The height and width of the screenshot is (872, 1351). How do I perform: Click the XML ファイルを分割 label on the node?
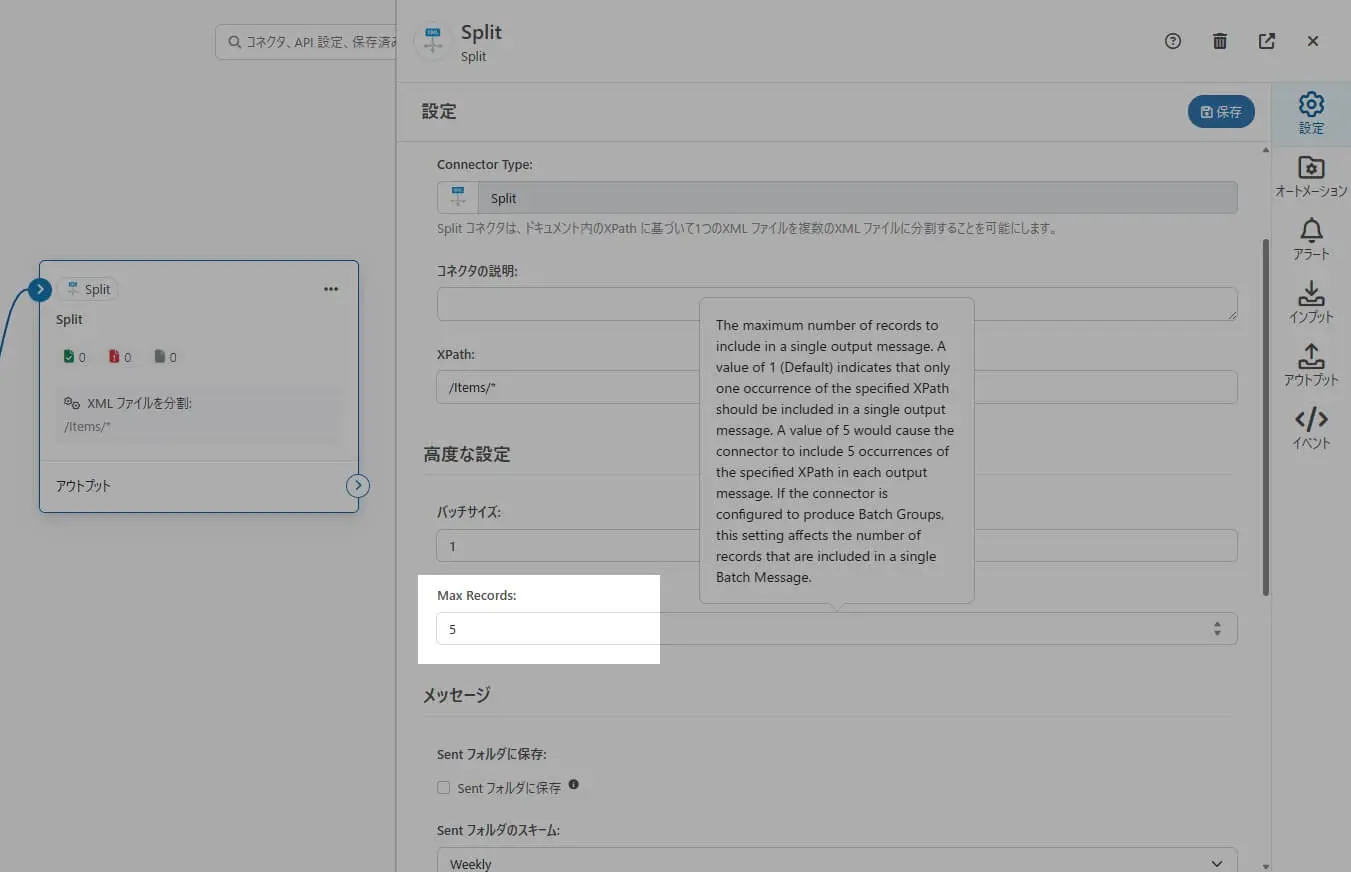tap(139, 403)
